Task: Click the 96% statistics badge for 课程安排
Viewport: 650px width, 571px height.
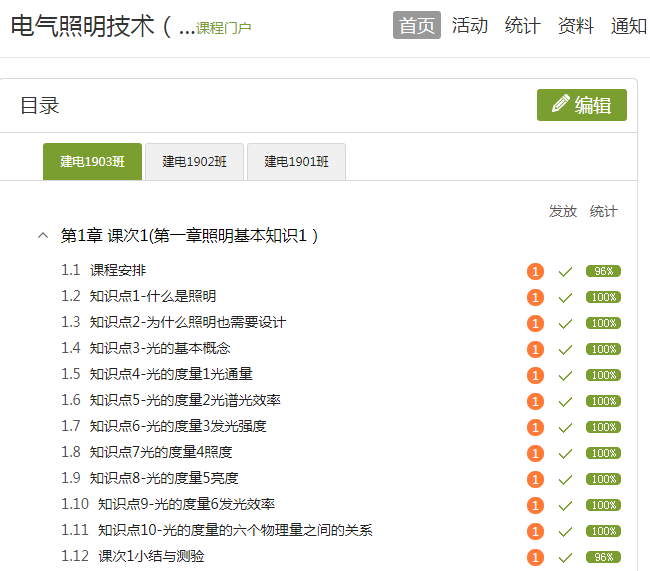Action: click(603, 271)
